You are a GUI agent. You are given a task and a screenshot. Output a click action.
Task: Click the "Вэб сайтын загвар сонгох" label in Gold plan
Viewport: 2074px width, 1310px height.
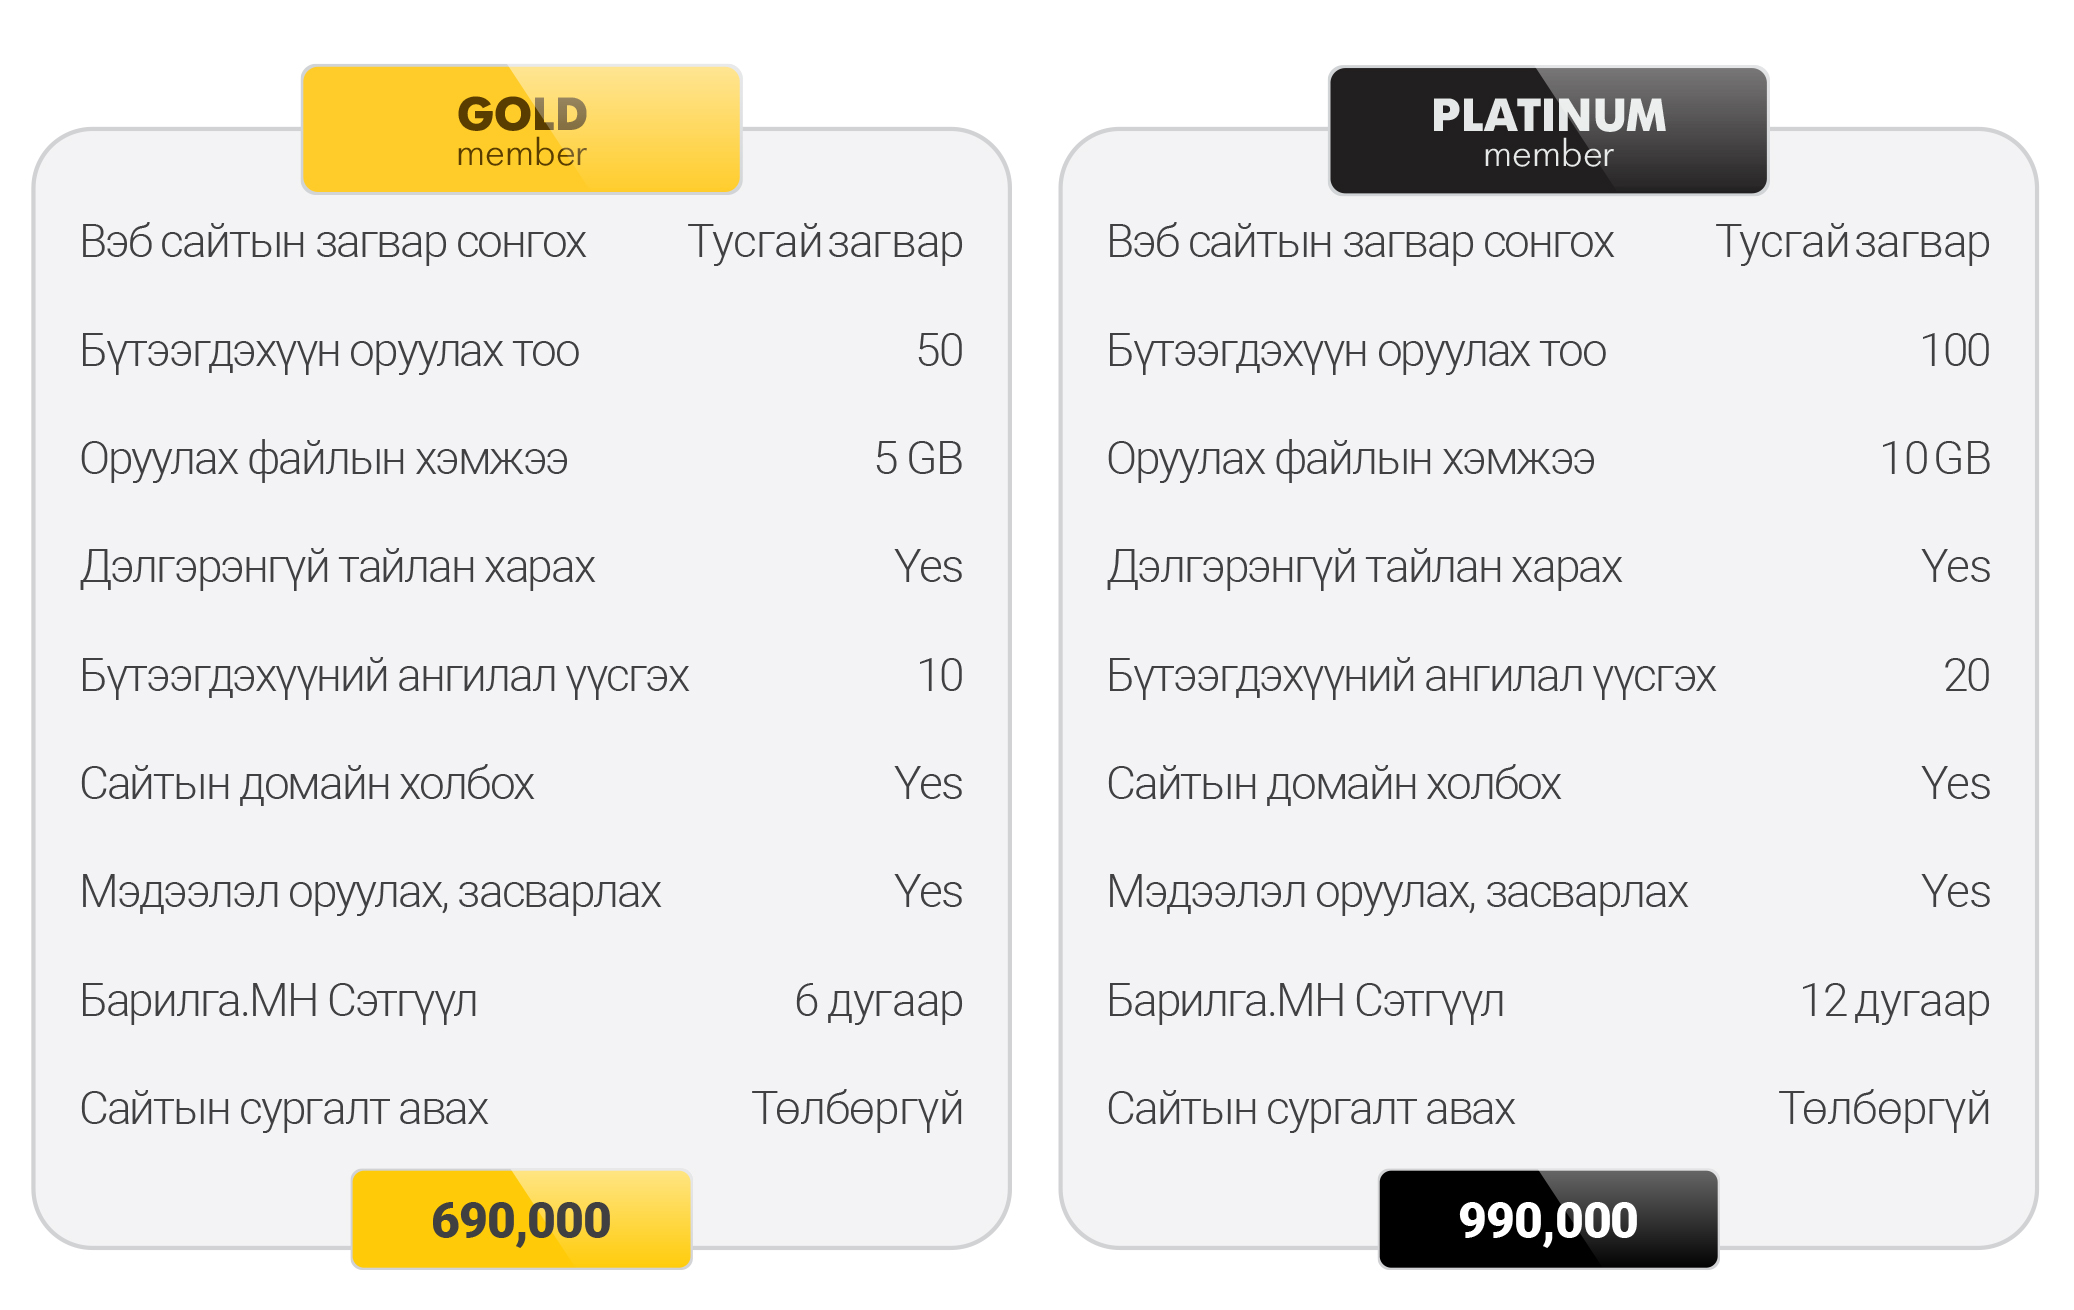point(332,242)
